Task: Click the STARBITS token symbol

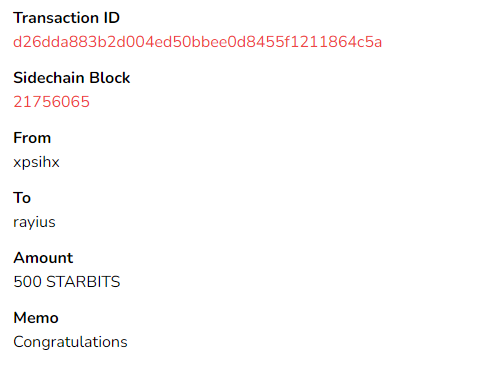Action: [x=83, y=282]
